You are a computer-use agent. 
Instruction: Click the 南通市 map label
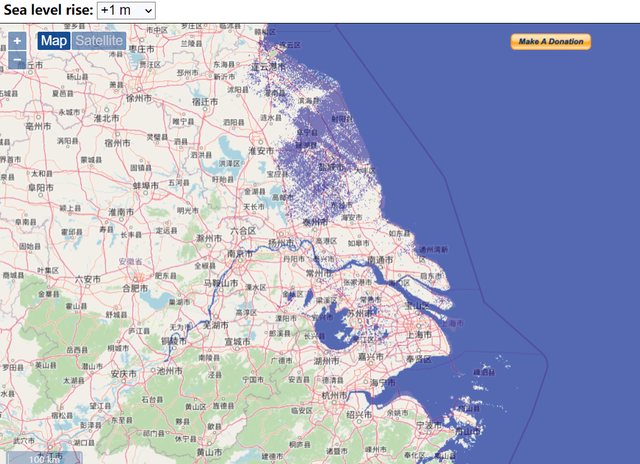pyautogui.click(x=381, y=260)
